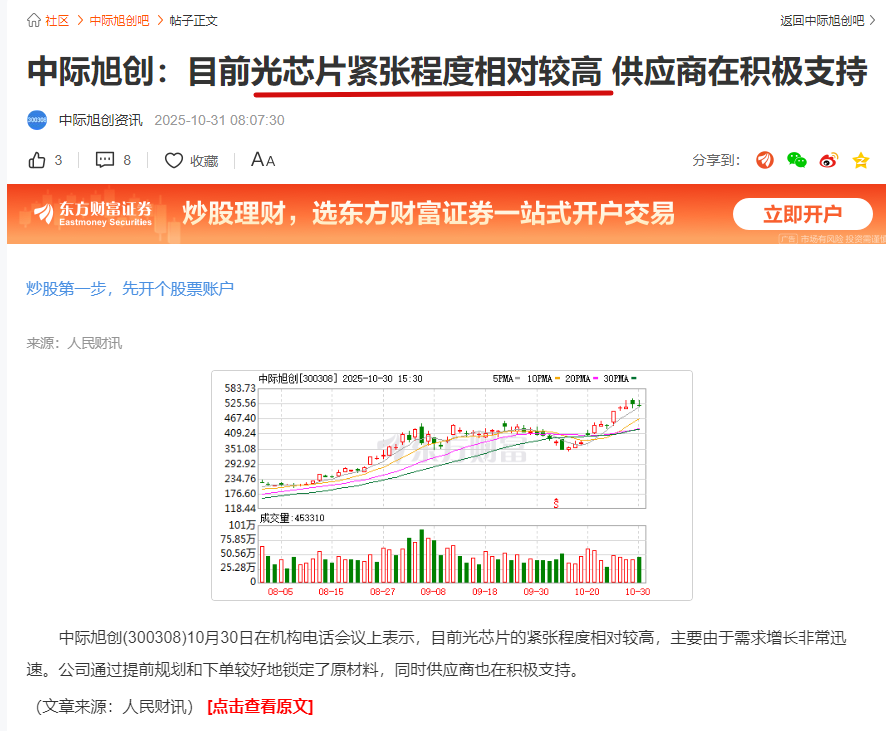Viewport: 886px width, 731px height.
Task: Click the 来源：人民财讯 source text
Action: (x=74, y=343)
